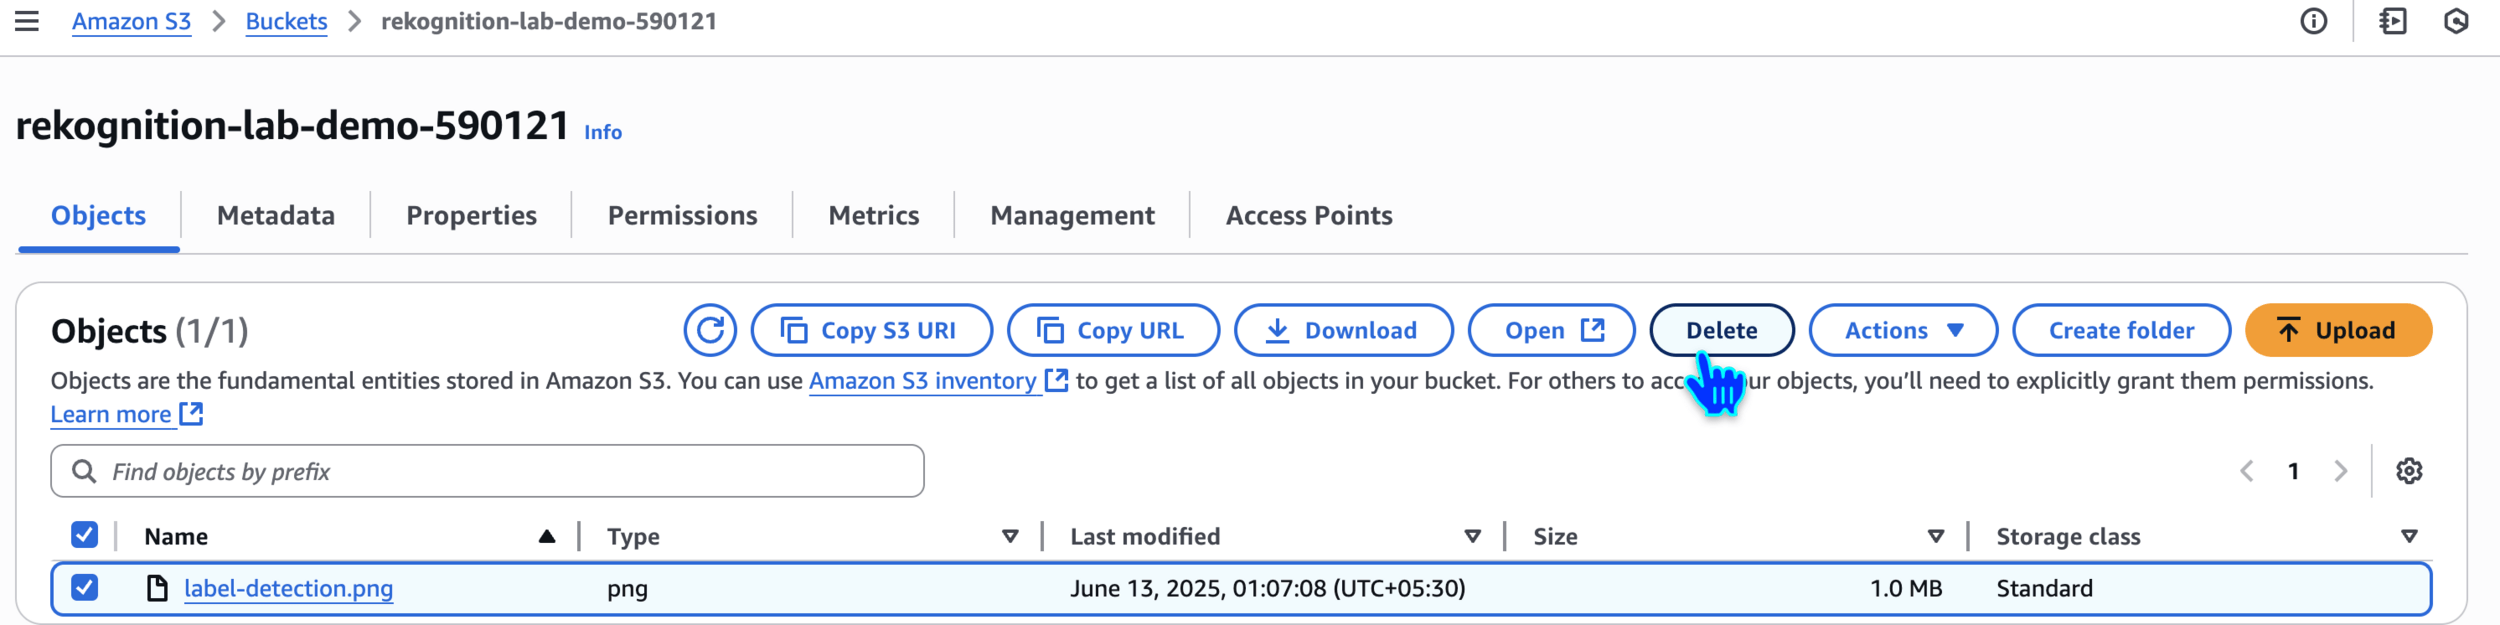This screenshot has height=625, width=2500.
Task: Click the Storage class column header text
Action: tap(2068, 537)
